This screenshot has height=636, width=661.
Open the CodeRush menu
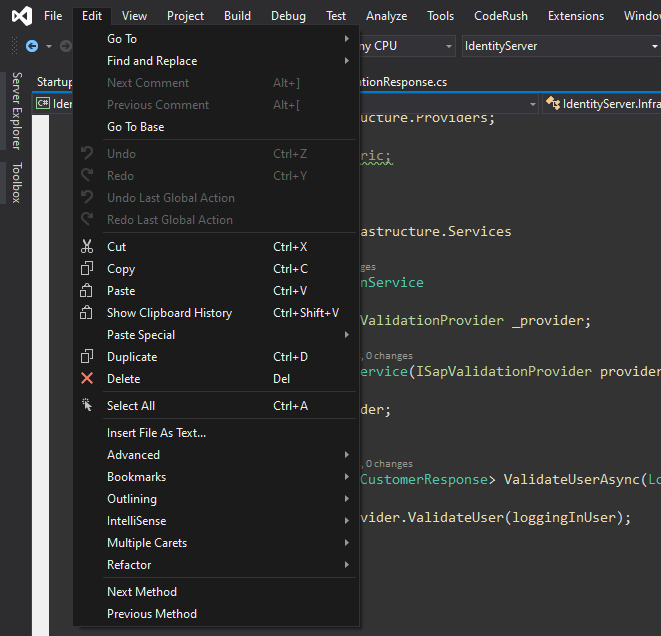coord(501,16)
